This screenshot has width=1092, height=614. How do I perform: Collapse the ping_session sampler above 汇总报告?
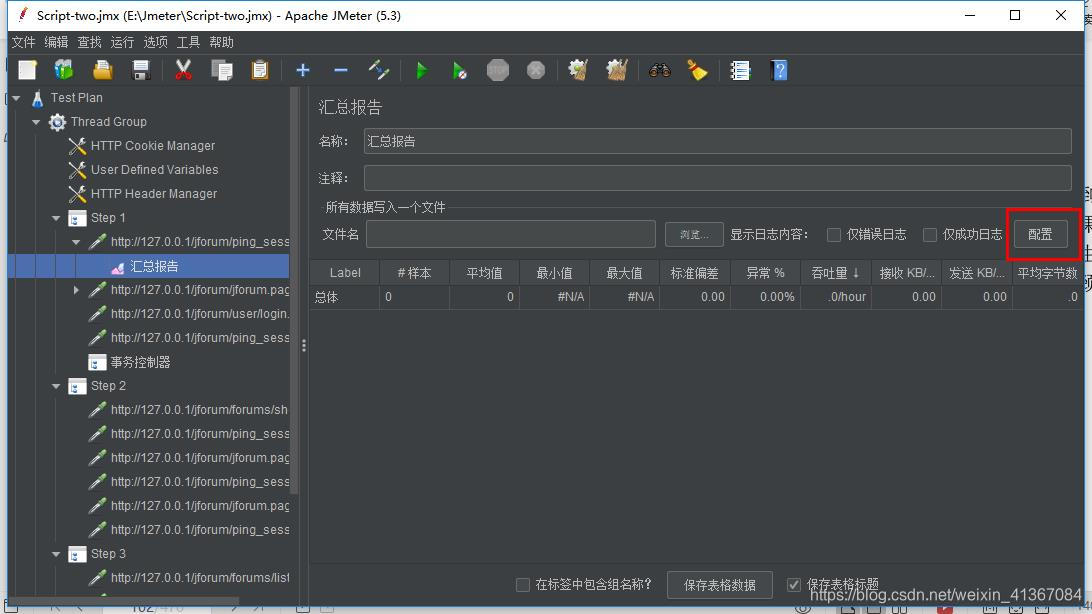(x=76, y=242)
